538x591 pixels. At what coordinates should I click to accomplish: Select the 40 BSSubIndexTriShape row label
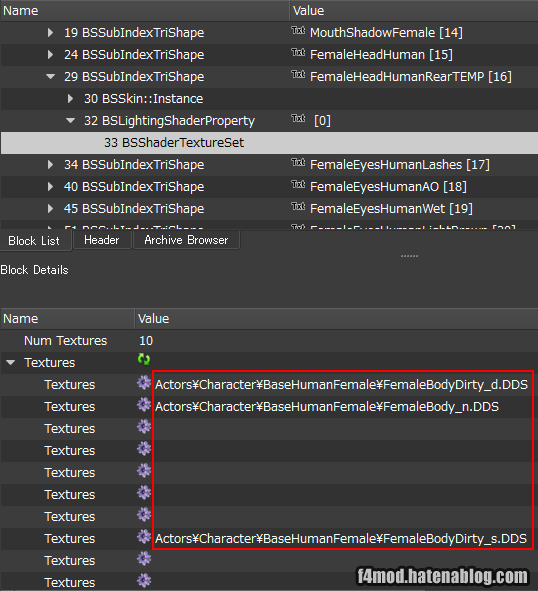(x=134, y=187)
